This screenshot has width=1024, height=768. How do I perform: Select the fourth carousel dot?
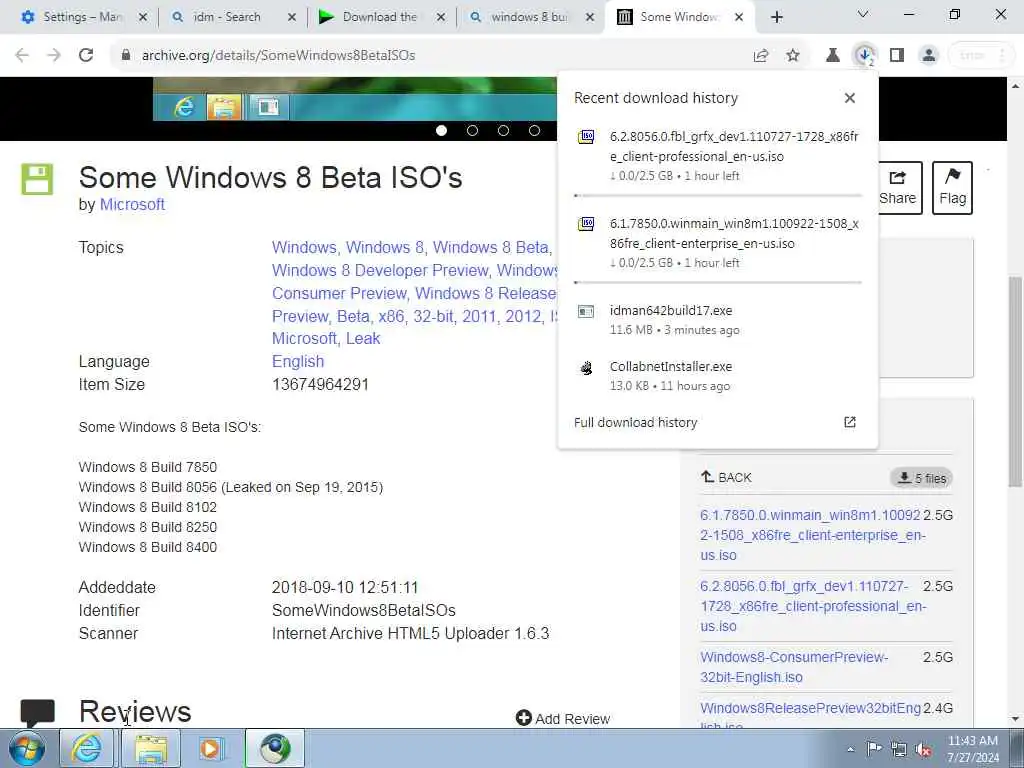pos(534,131)
